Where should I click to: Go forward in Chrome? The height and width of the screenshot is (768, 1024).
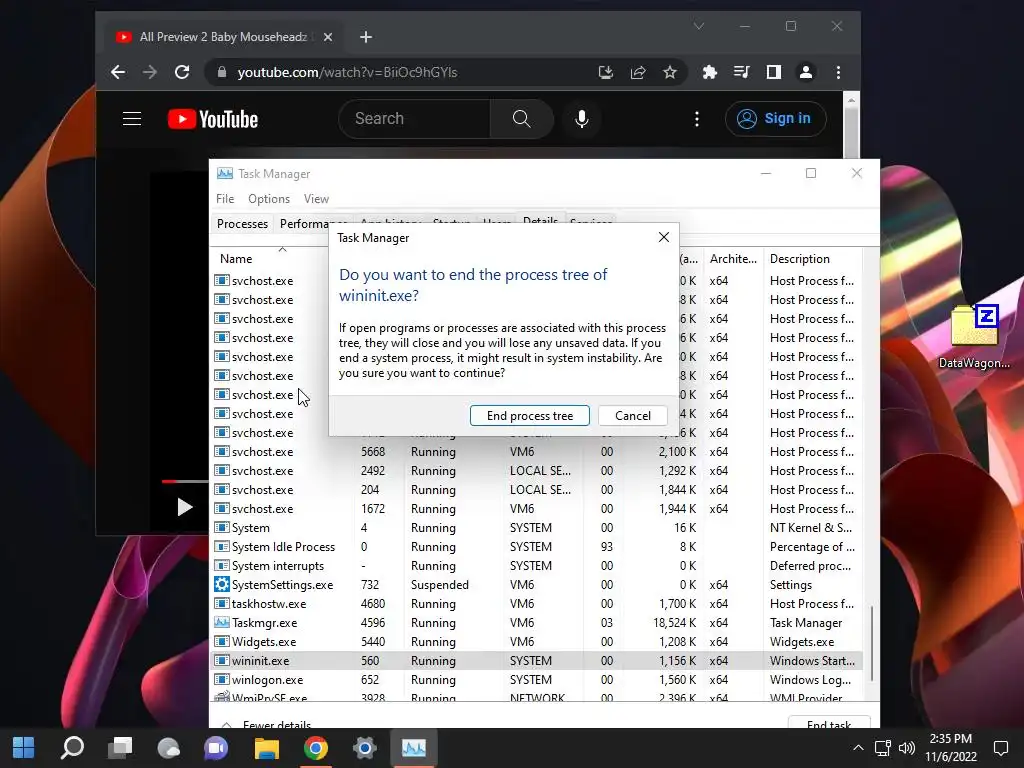150,72
